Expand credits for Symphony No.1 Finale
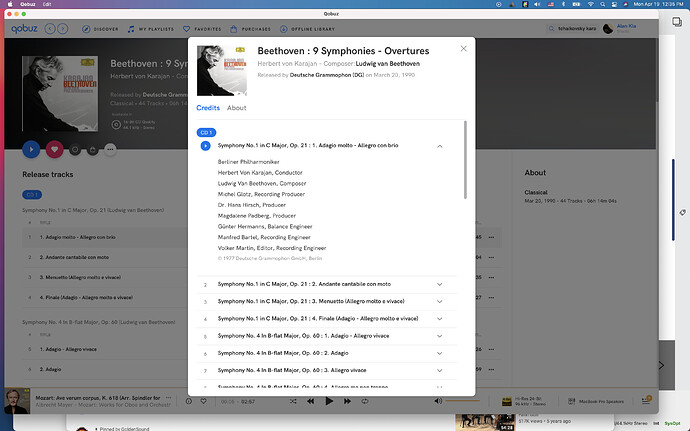Screen dimensions: 690x431 [440, 319]
